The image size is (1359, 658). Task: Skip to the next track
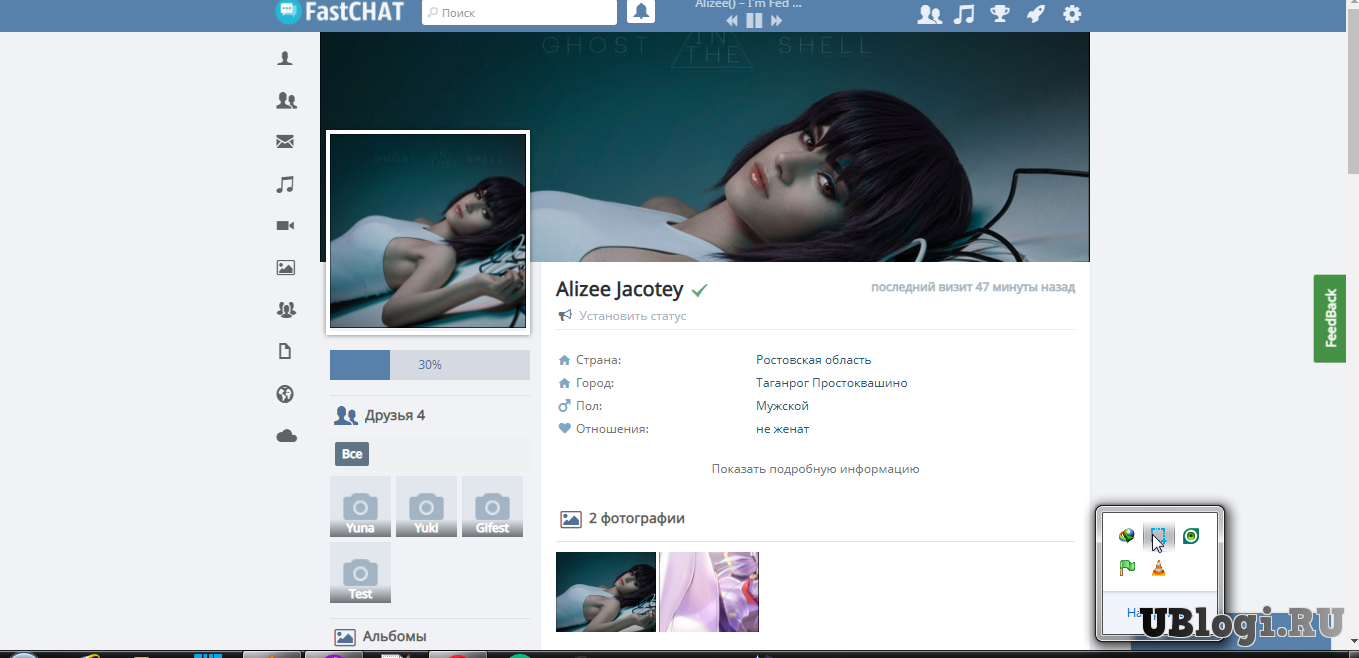point(776,20)
